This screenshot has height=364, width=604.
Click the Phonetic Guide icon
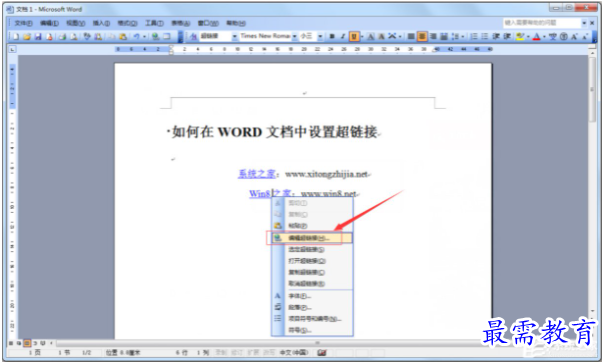(x=553, y=37)
